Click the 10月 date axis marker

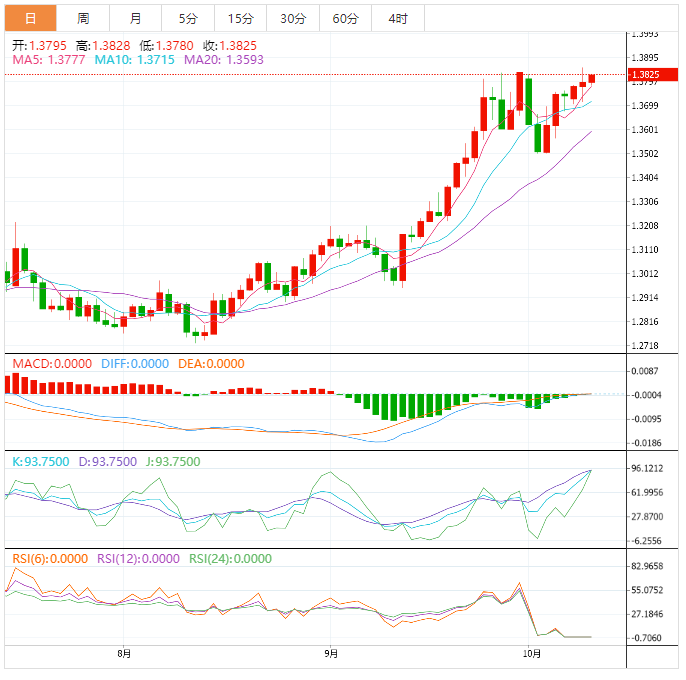click(x=532, y=654)
